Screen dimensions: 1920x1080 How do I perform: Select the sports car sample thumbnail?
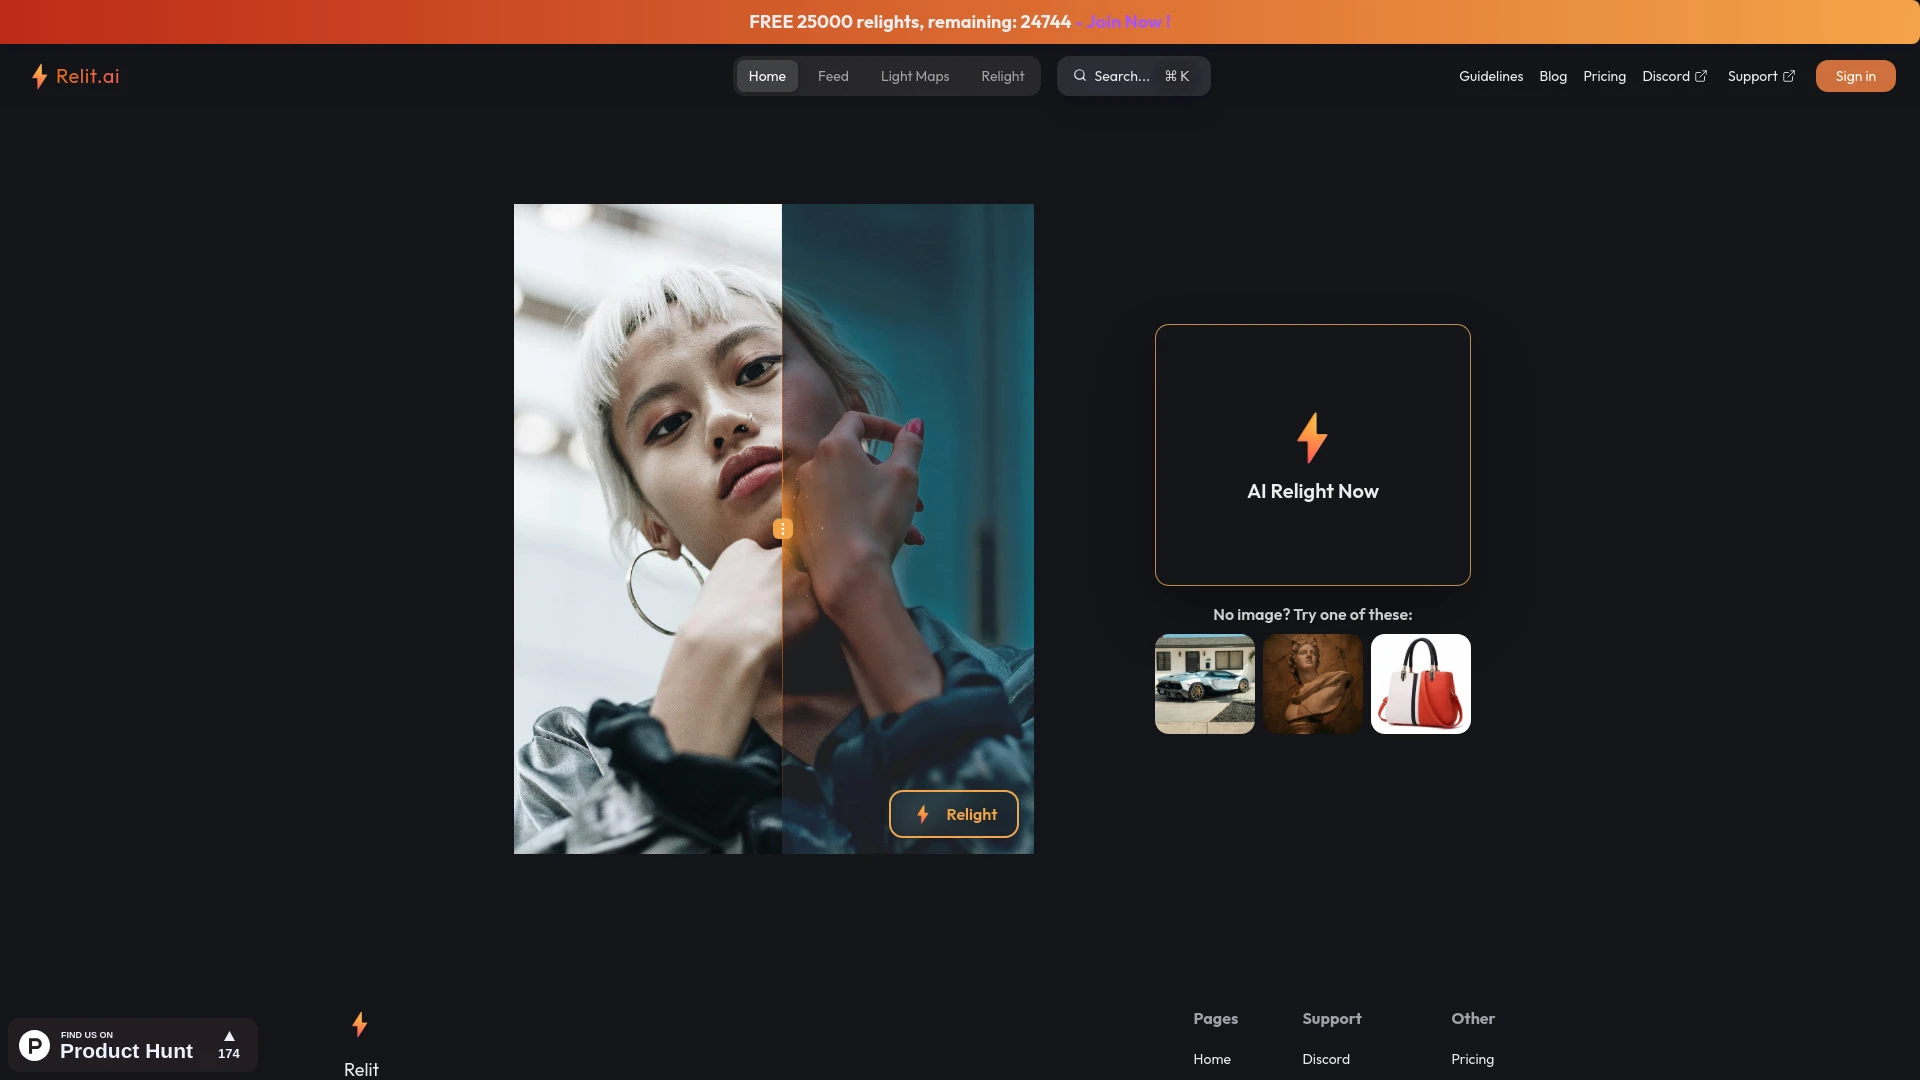tap(1204, 683)
